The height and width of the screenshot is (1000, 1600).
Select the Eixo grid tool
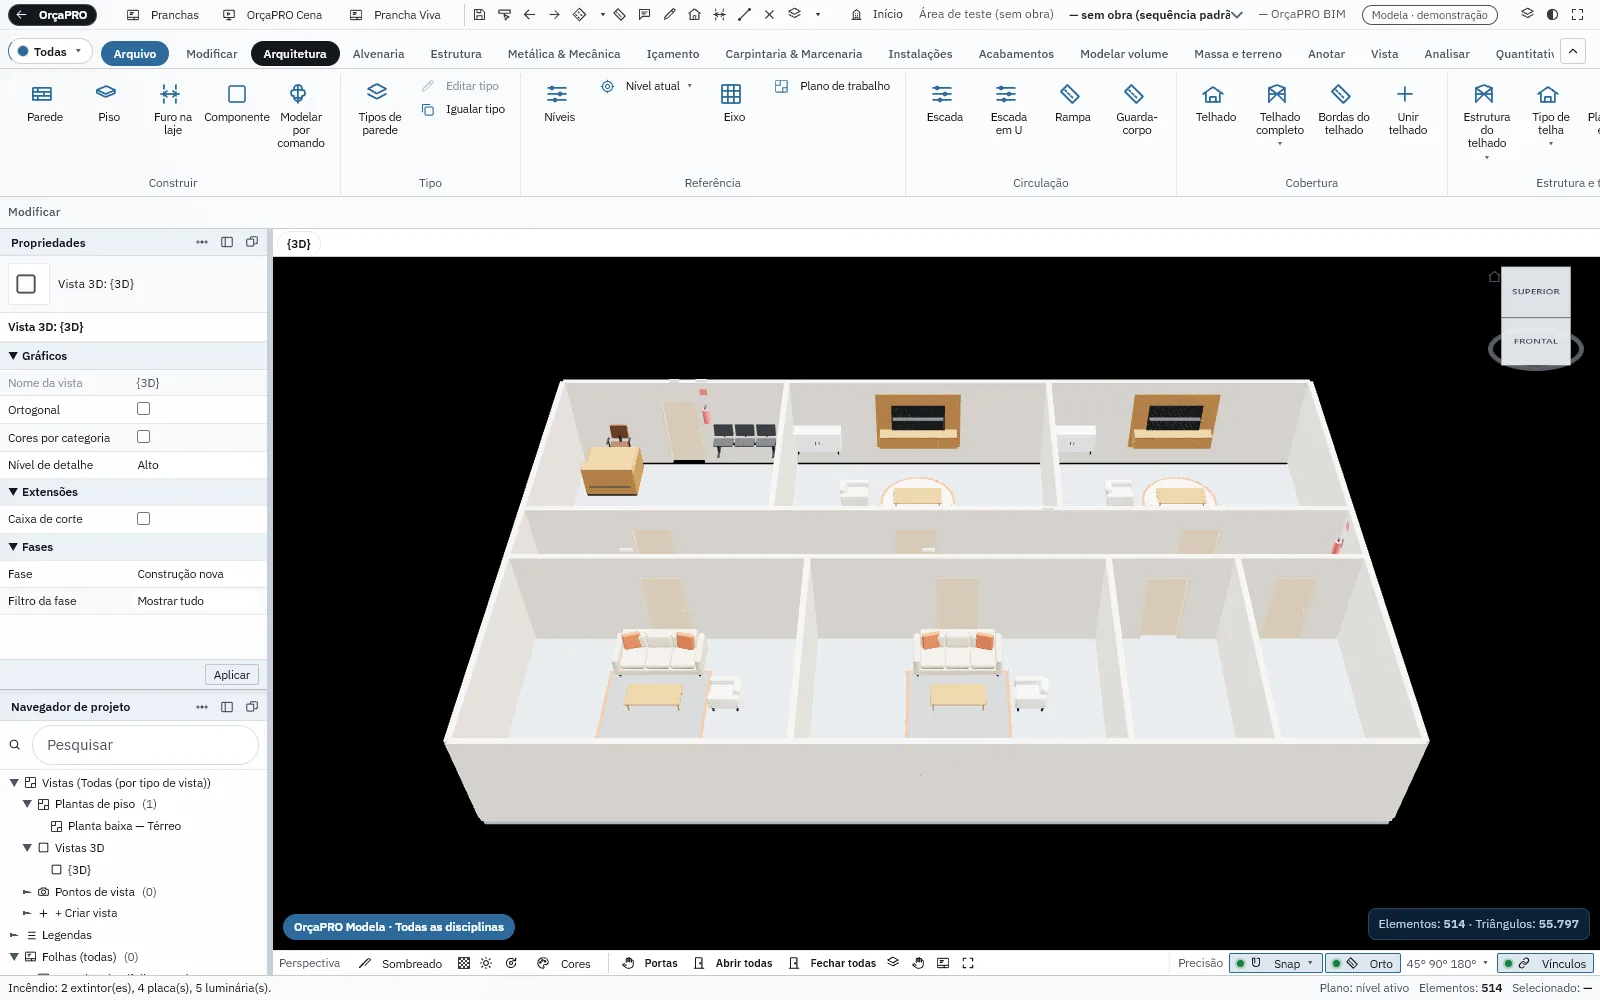pyautogui.click(x=734, y=104)
